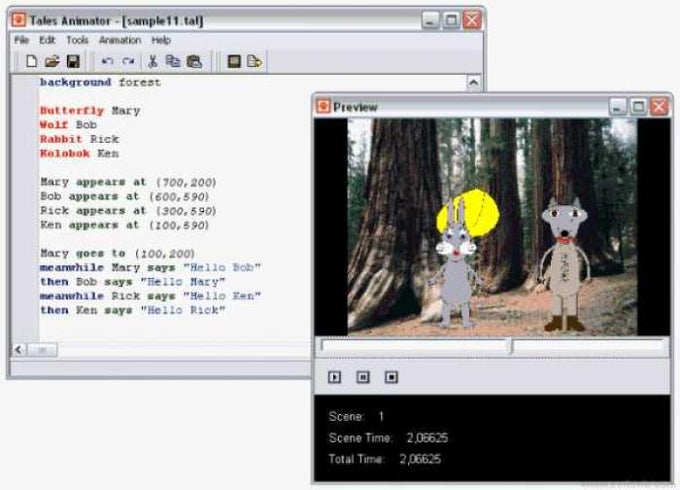
Task: Click the code line 'Butterfly Mary'
Action: tap(90, 111)
